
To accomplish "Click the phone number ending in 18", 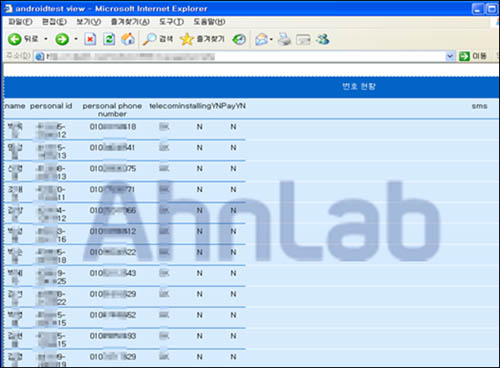I will click(113, 127).
